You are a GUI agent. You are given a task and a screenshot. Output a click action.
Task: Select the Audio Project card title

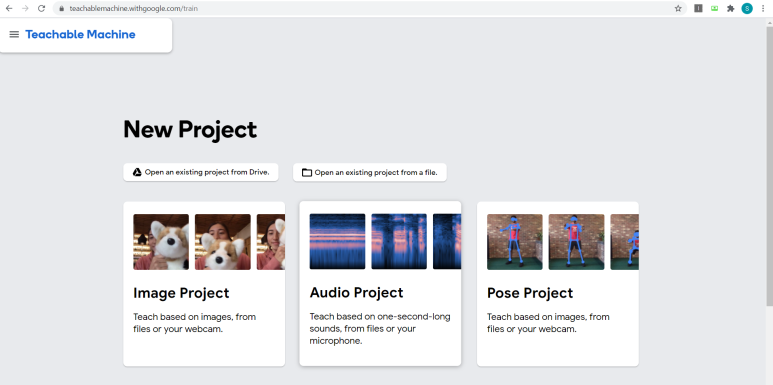[356, 292]
